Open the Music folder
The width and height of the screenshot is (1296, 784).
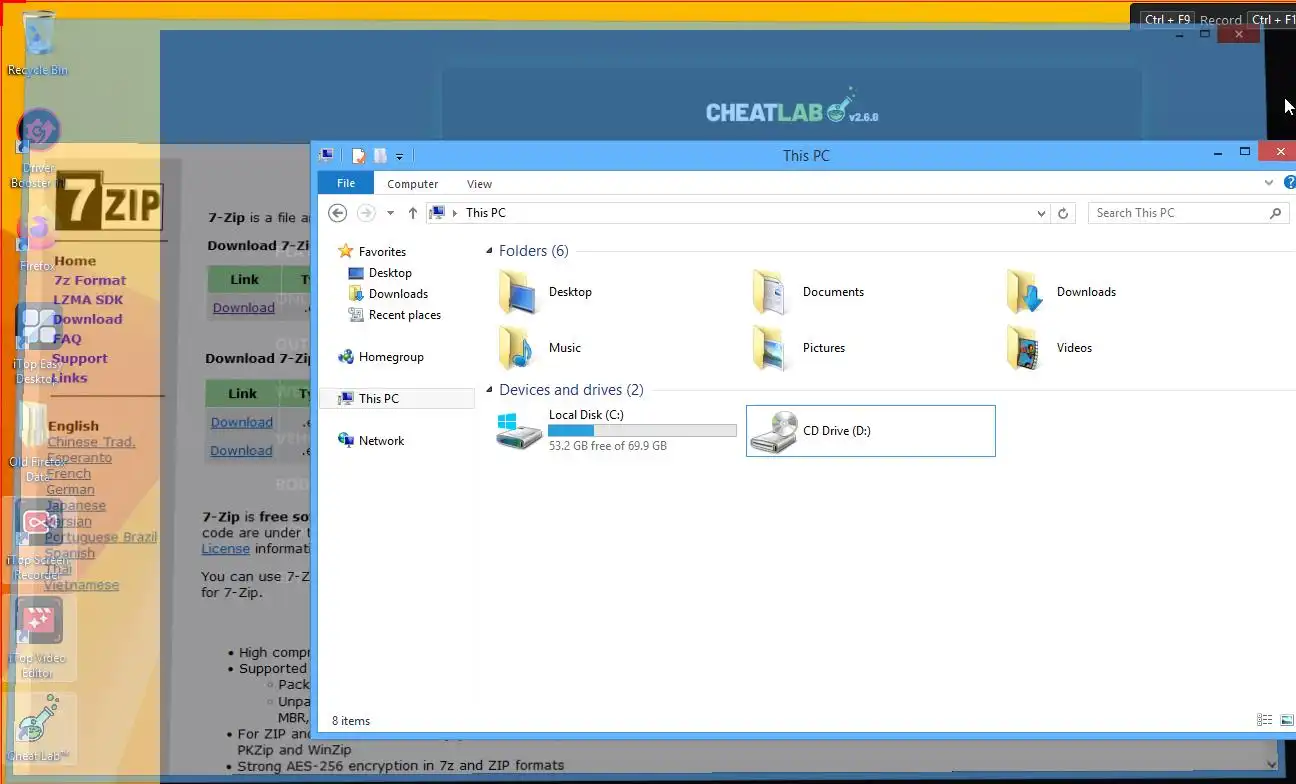pyautogui.click(x=540, y=348)
